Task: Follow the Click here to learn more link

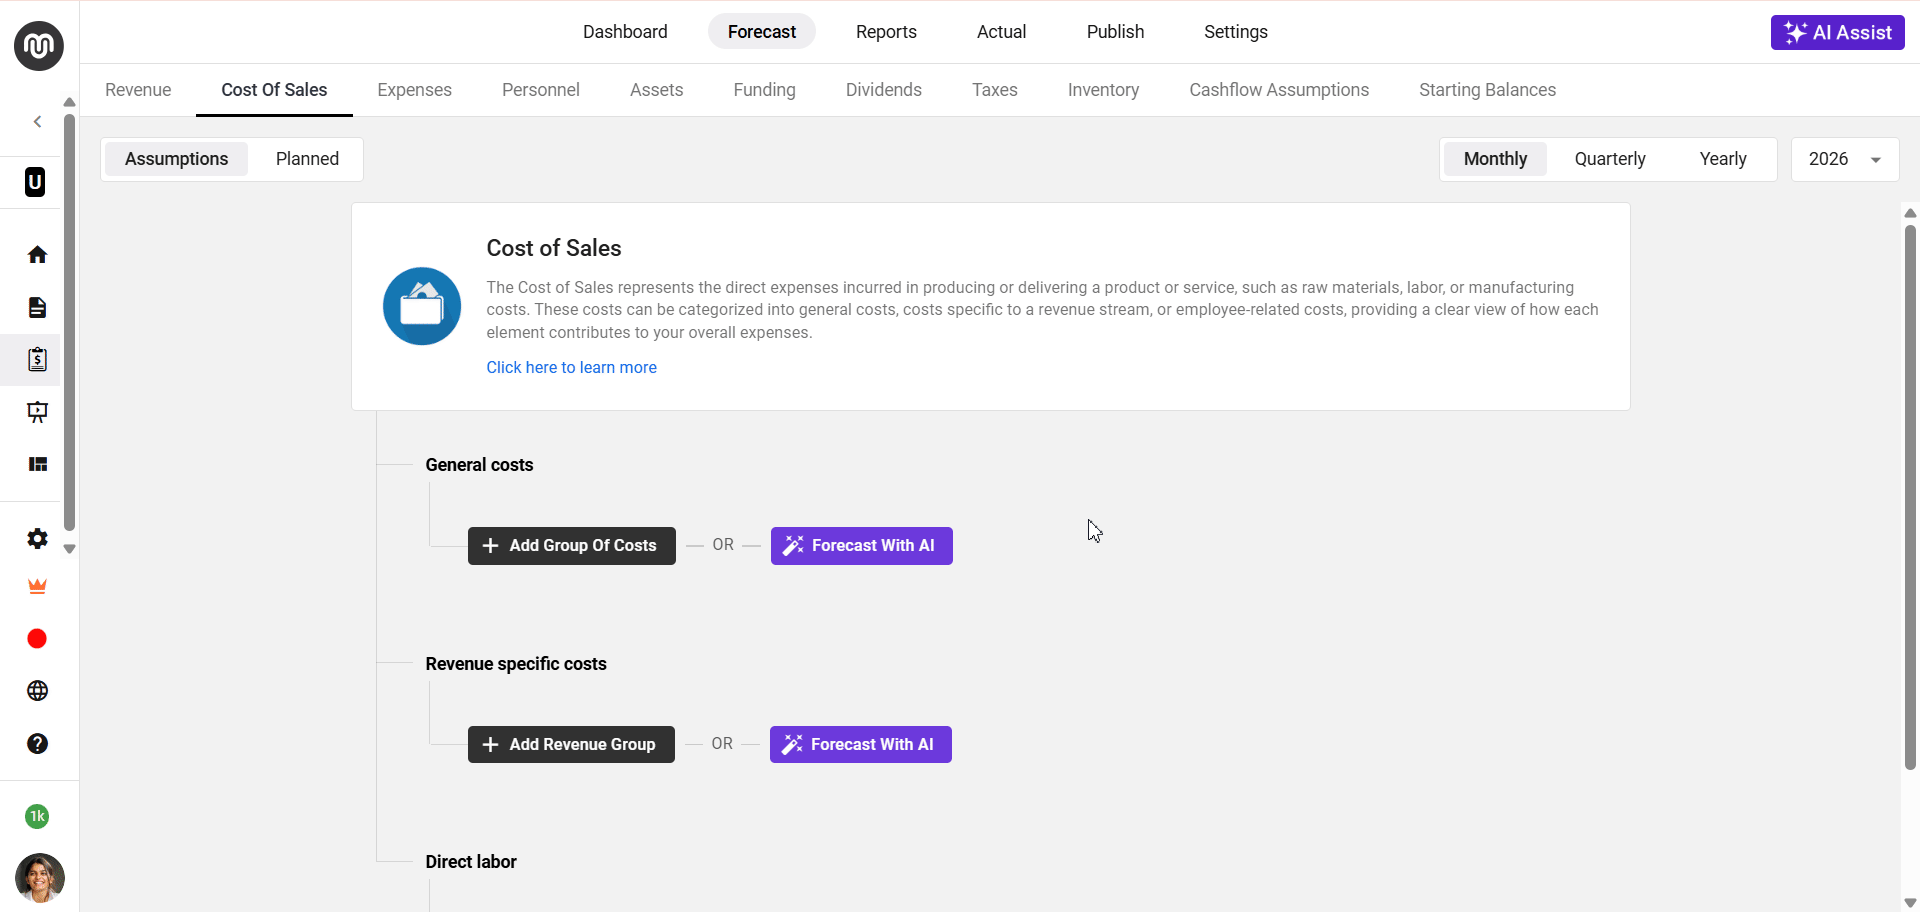Action: (x=571, y=367)
